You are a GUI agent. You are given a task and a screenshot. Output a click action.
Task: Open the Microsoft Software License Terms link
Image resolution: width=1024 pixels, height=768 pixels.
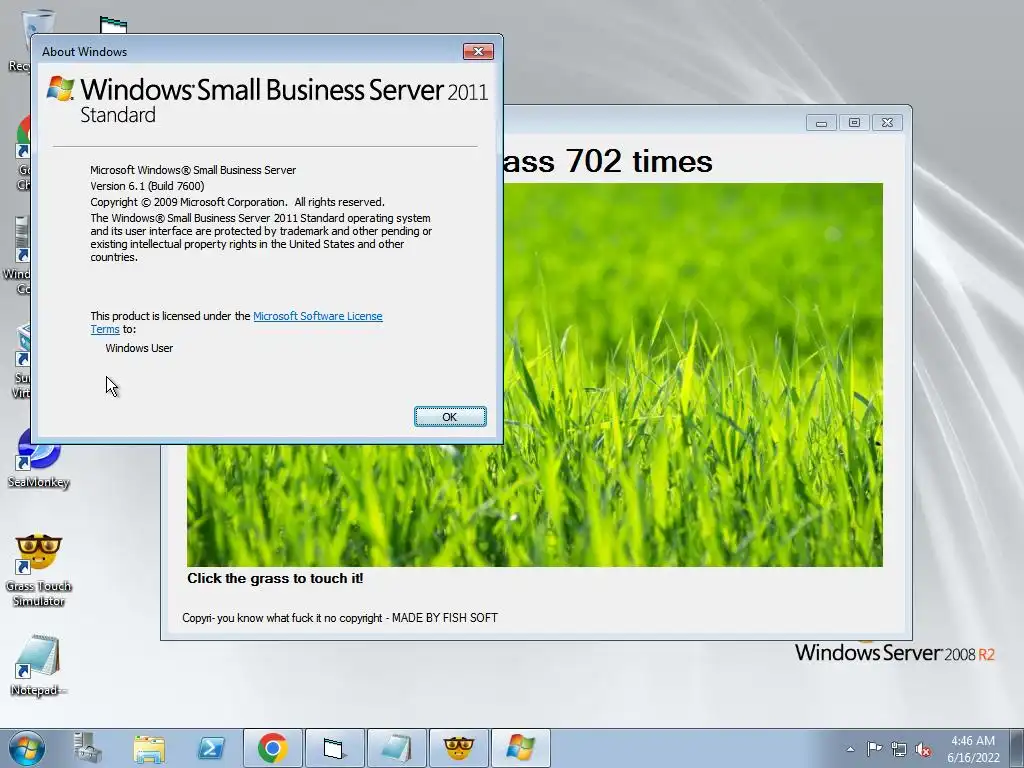click(317, 316)
